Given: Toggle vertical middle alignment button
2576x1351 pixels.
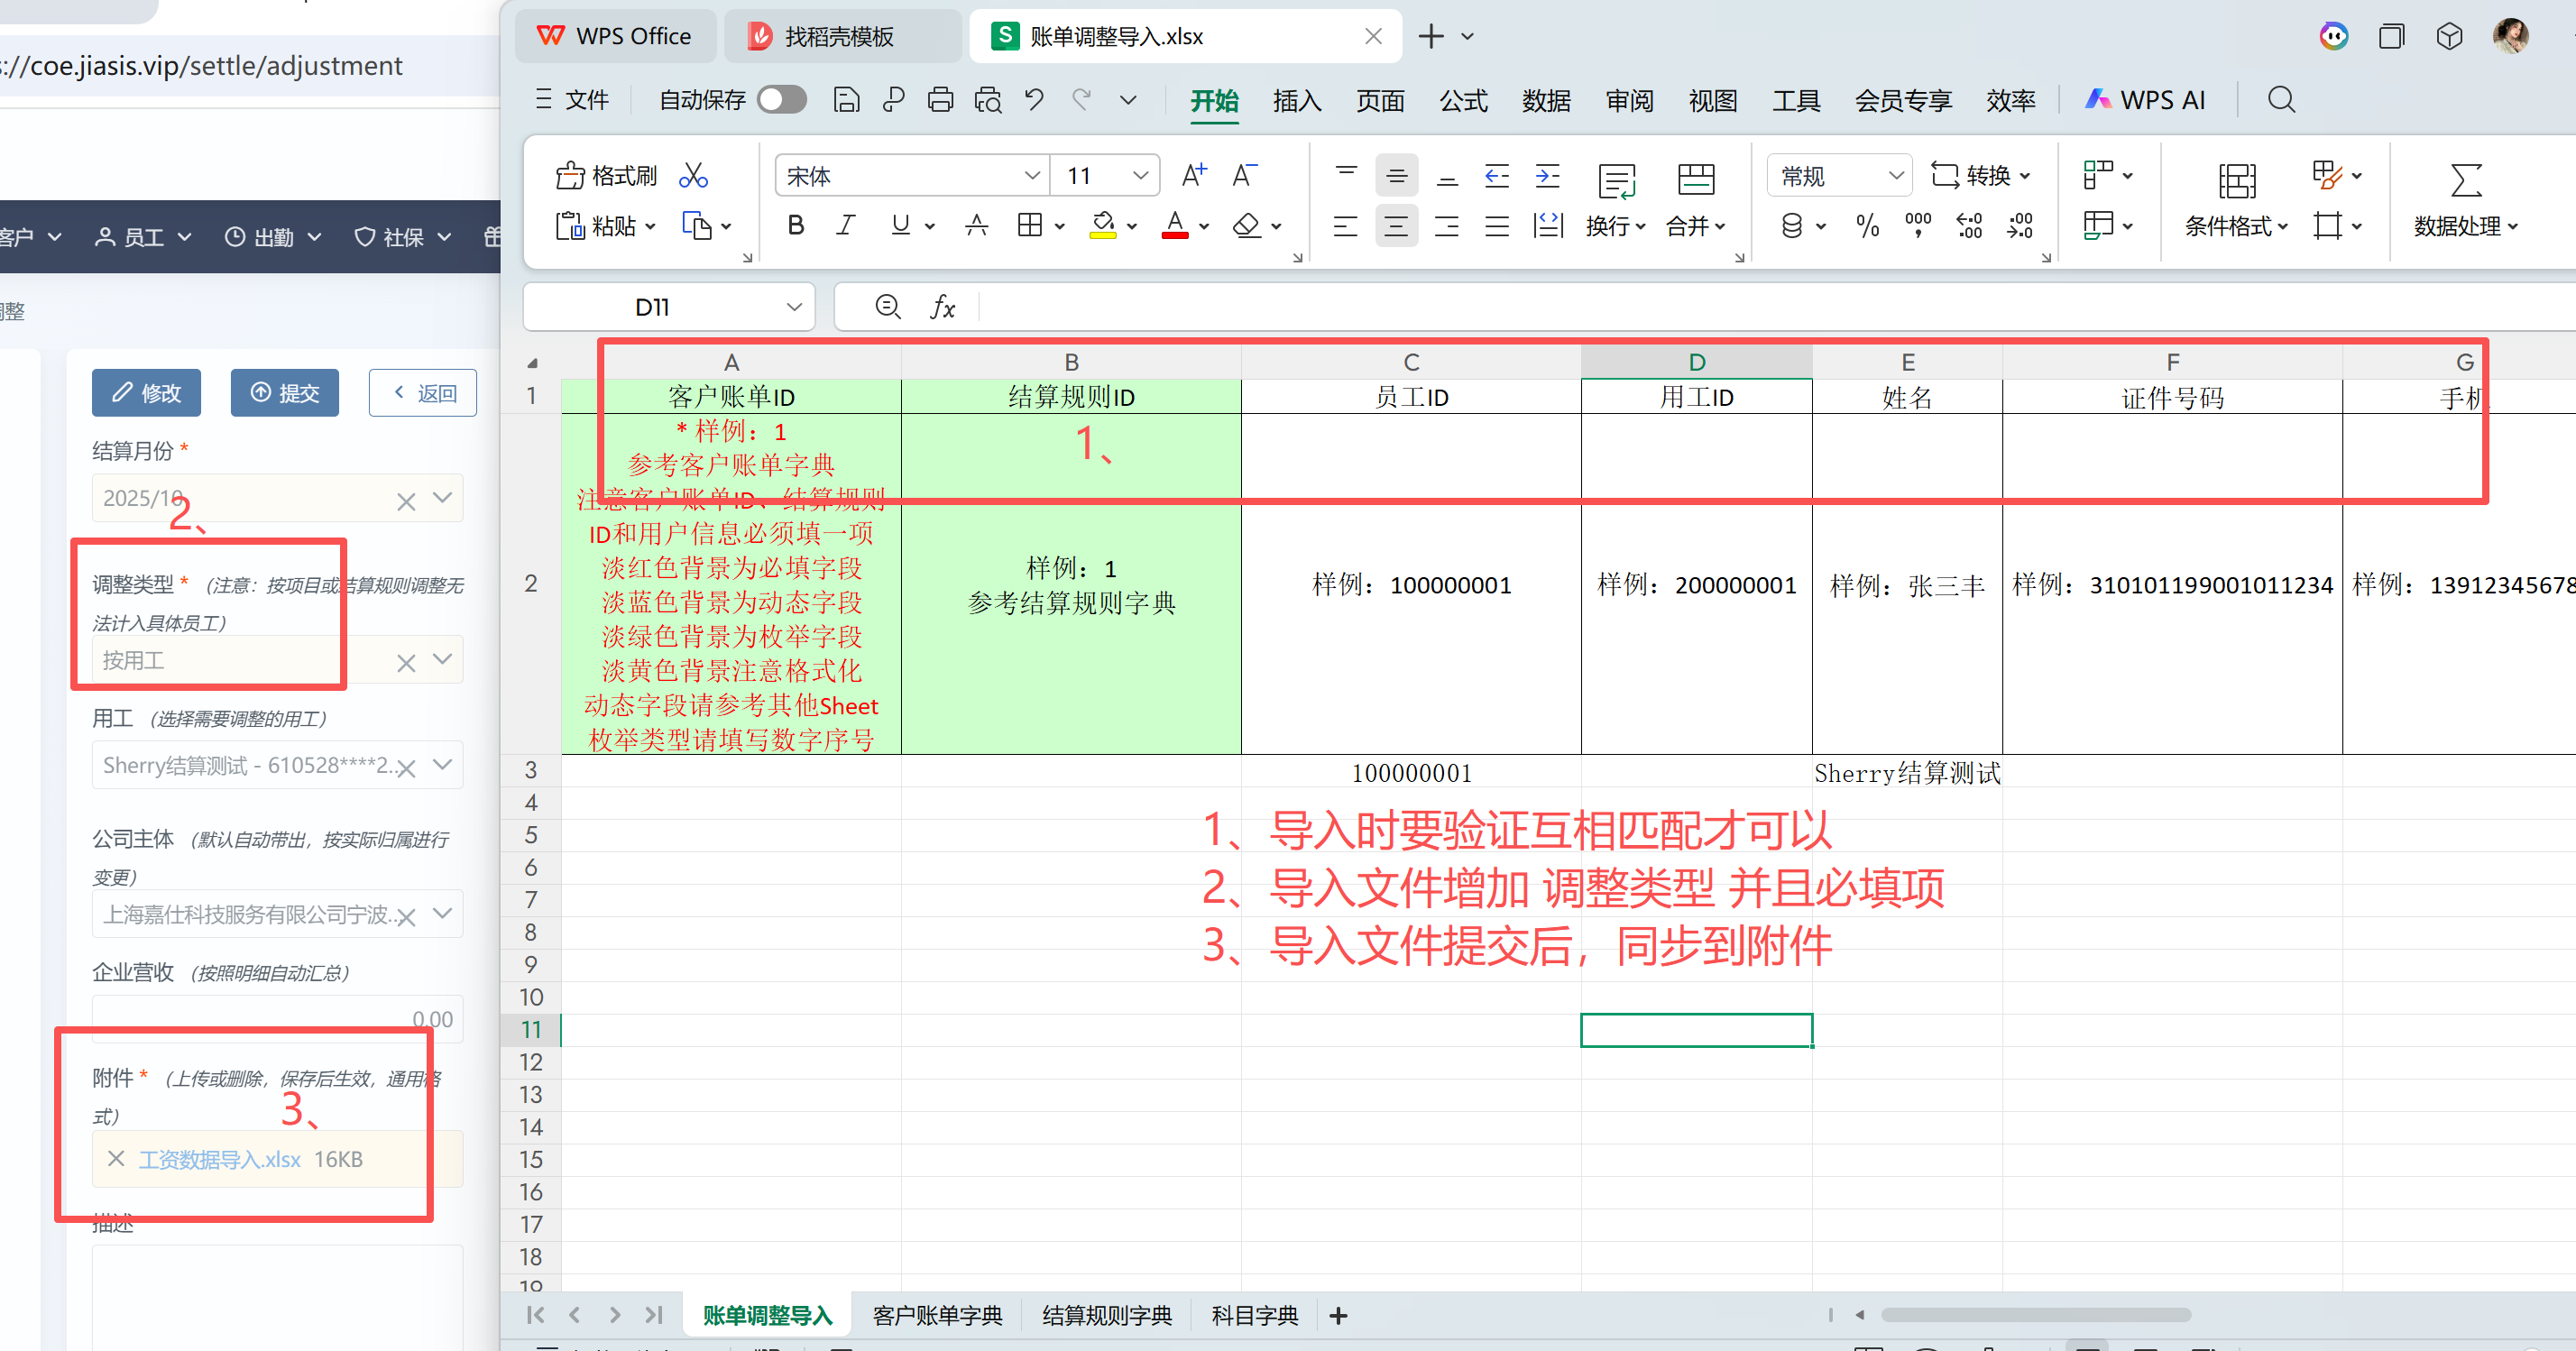Looking at the screenshot, I should 1396,176.
